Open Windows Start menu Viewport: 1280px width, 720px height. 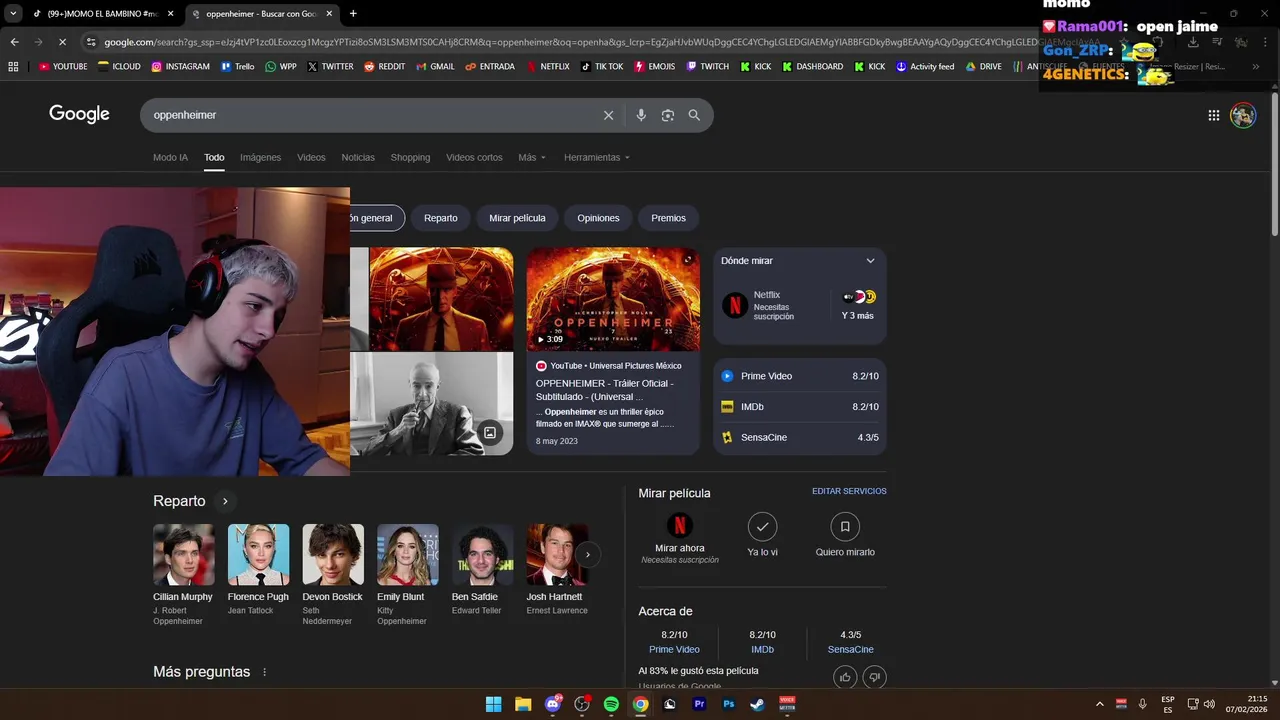(x=494, y=704)
